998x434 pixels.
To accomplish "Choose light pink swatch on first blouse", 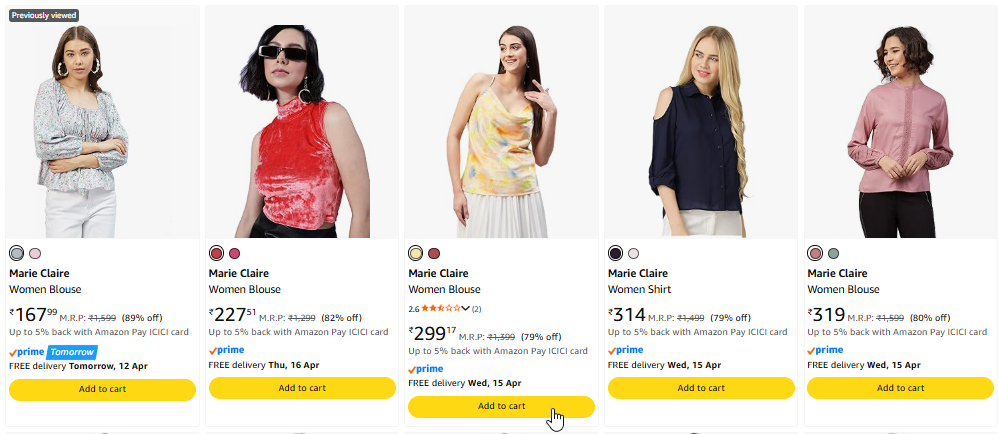I will 35,253.
